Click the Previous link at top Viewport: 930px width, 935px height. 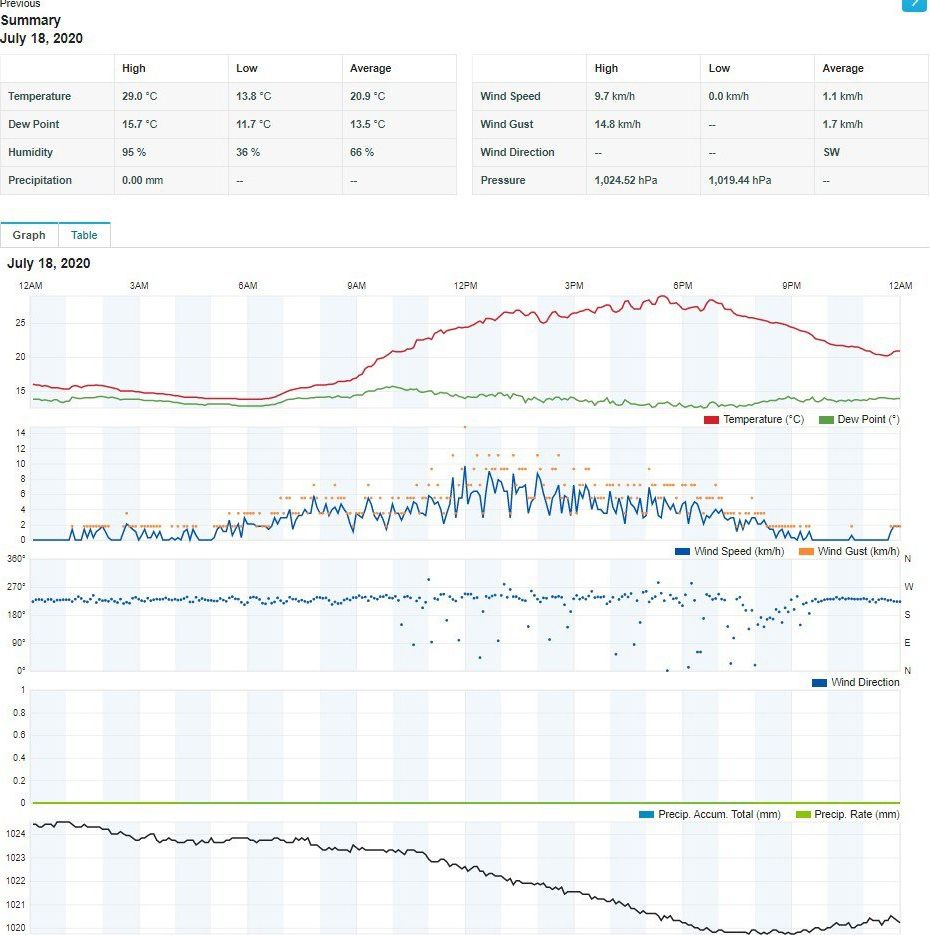[20, 4]
